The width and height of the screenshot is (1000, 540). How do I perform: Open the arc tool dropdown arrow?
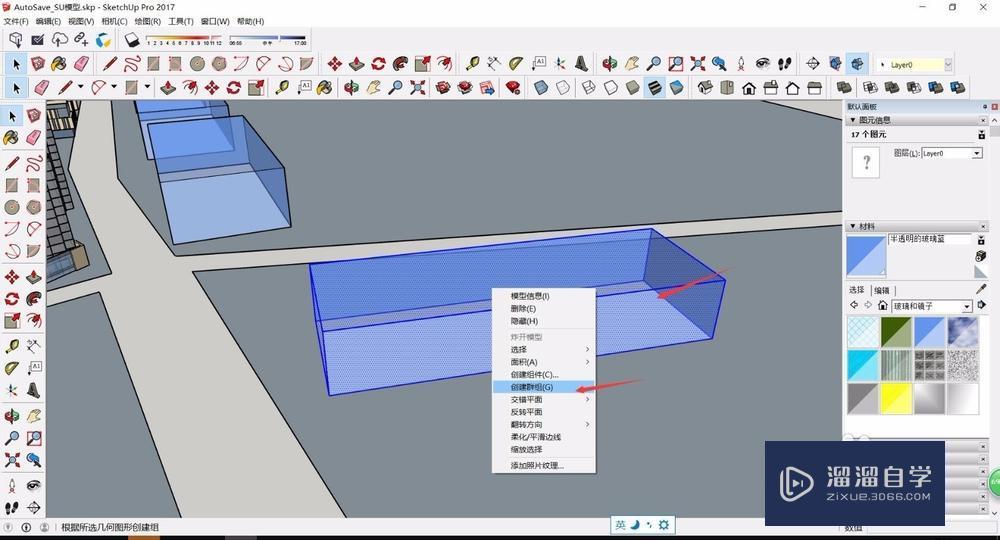114,87
